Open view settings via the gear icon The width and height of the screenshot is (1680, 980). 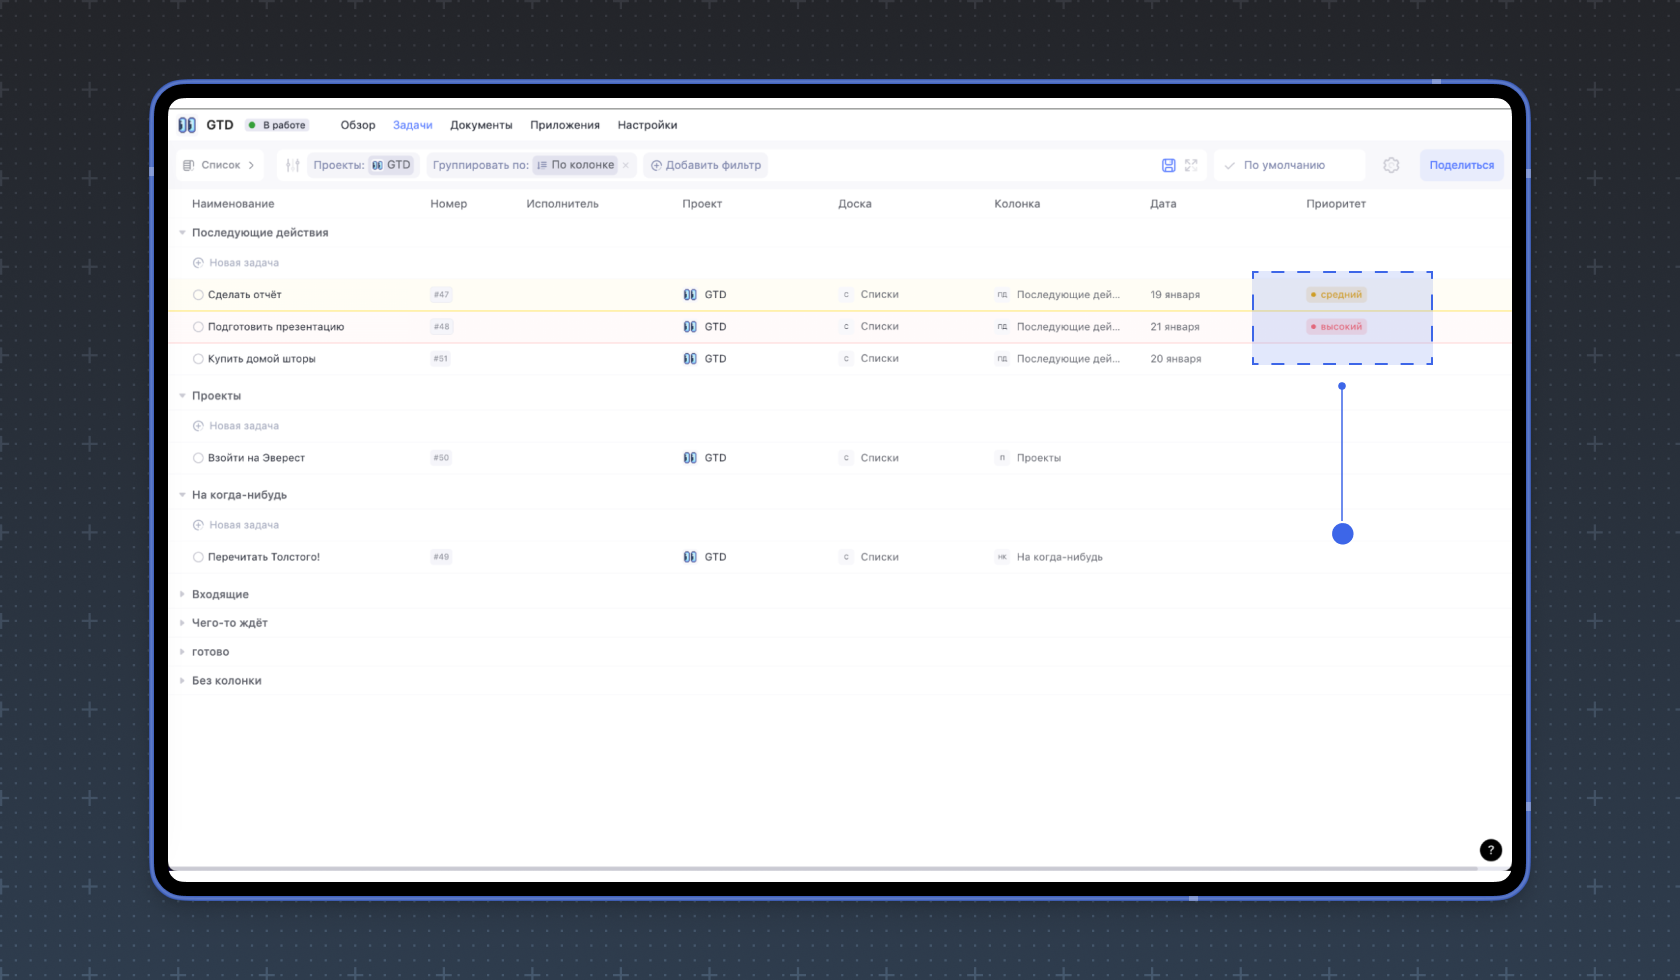pyautogui.click(x=1391, y=165)
